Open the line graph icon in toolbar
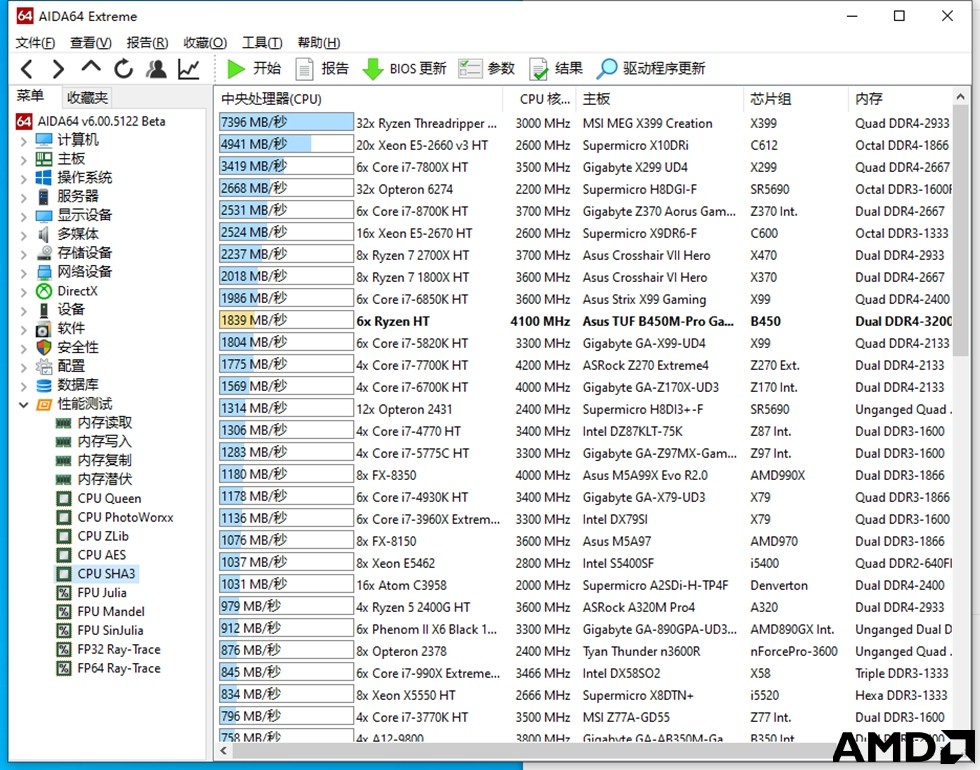Image resolution: width=980 pixels, height=770 pixels. click(x=188, y=69)
